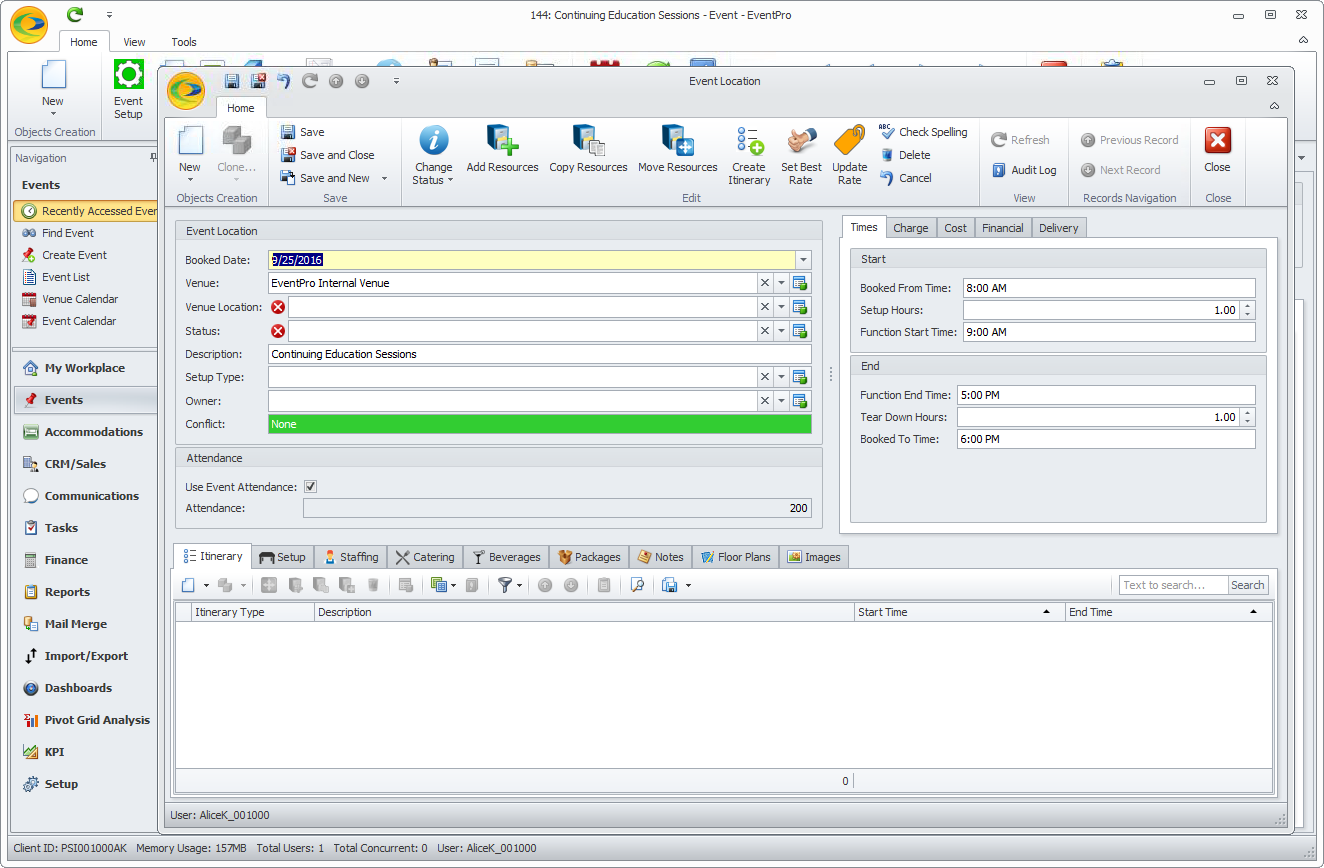
Task: Click the Copy Resources icon
Action: click(588, 140)
